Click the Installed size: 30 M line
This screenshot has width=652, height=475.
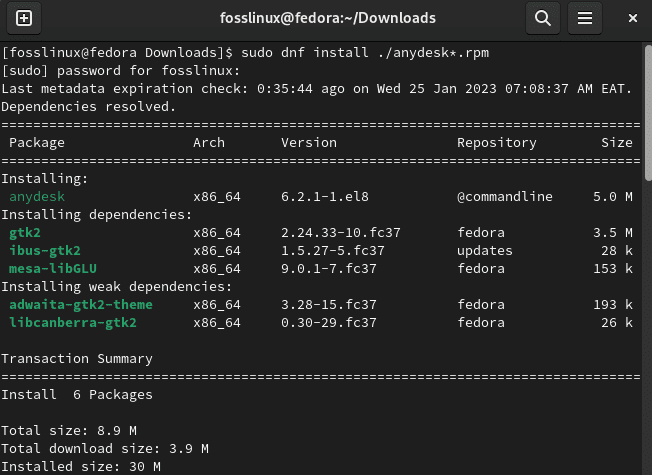coord(81,467)
